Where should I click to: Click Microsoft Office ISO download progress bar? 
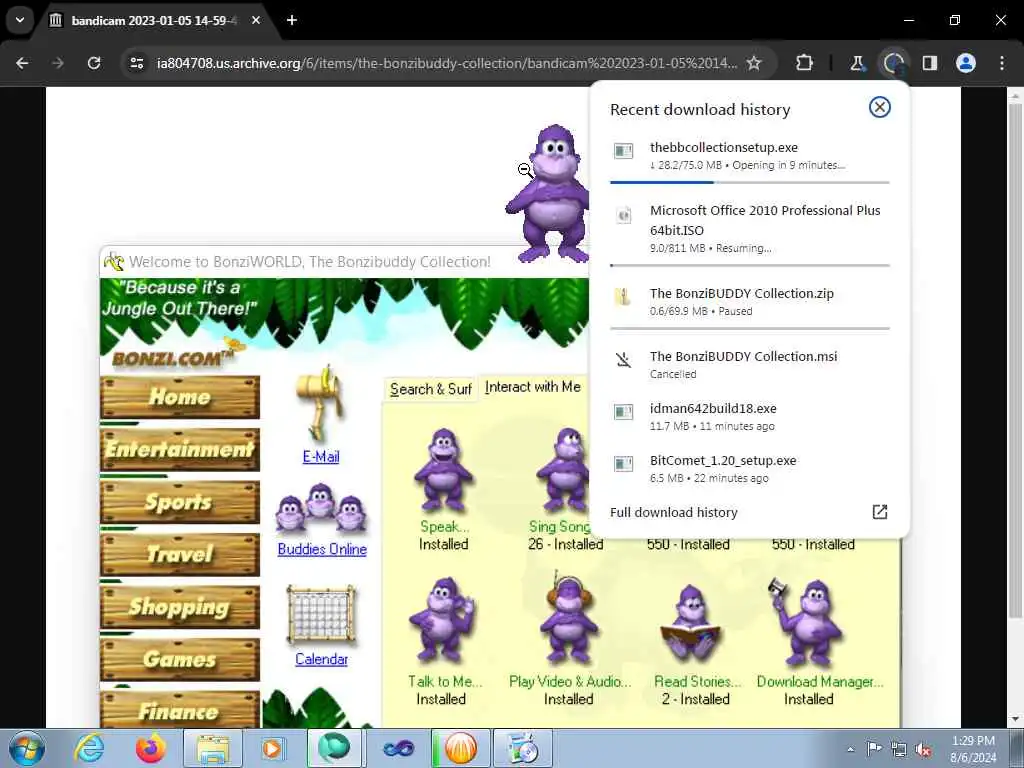(x=750, y=265)
